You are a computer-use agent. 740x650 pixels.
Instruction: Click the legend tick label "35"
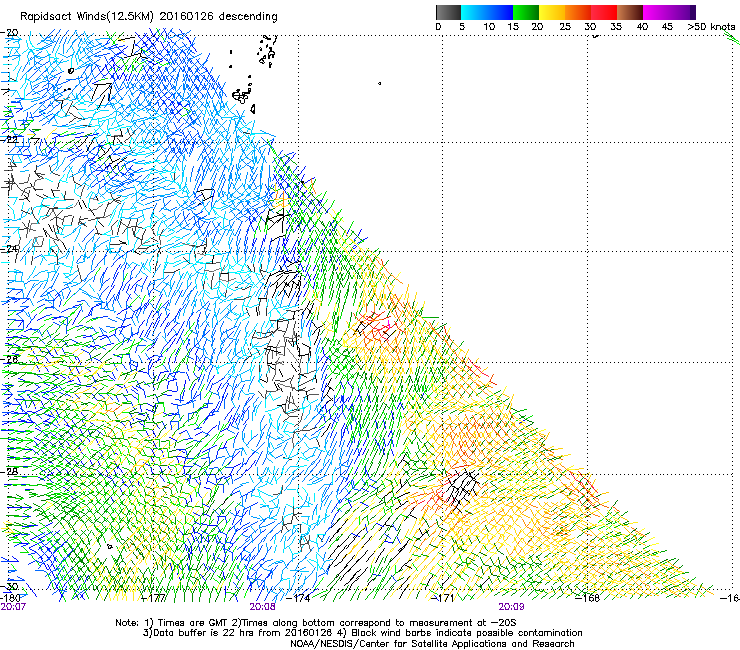pyautogui.click(x=616, y=27)
